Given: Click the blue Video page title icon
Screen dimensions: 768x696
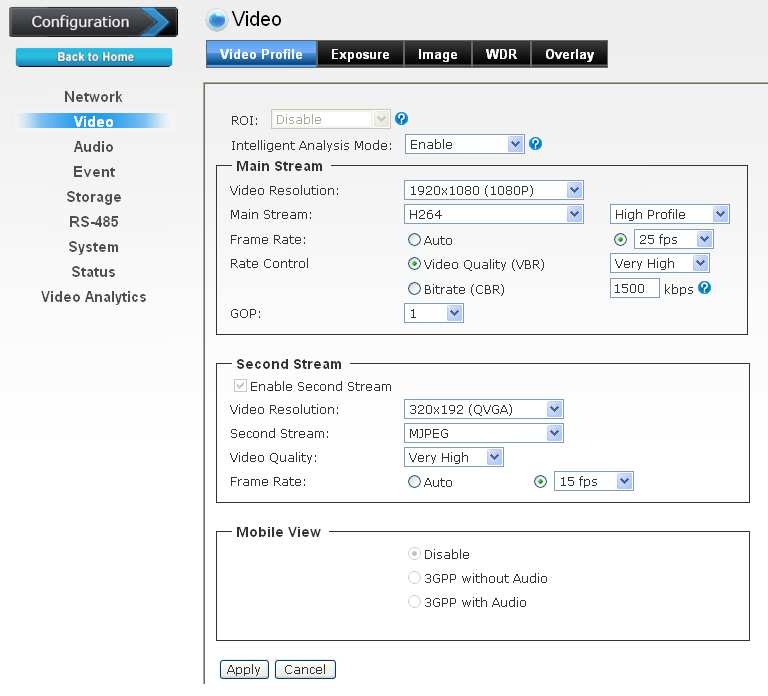Looking at the screenshot, I should tap(216, 20).
